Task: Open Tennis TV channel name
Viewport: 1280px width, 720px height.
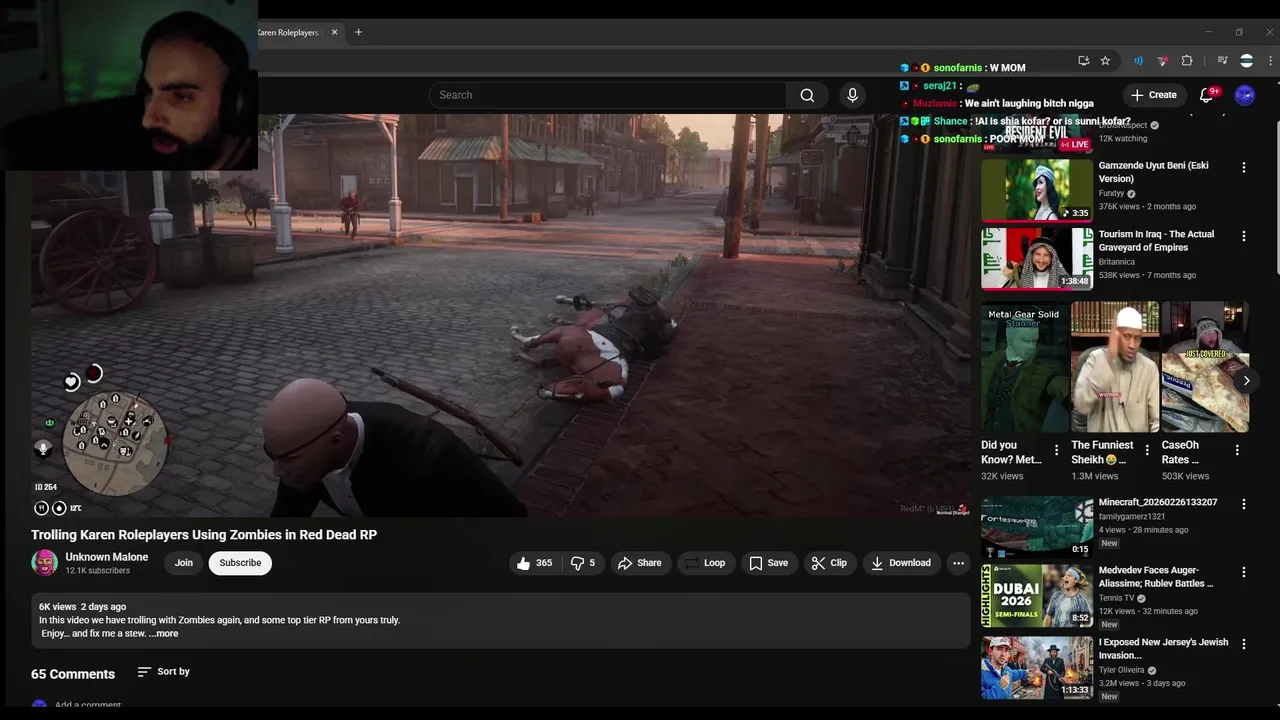Action: (x=1117, y=598)
